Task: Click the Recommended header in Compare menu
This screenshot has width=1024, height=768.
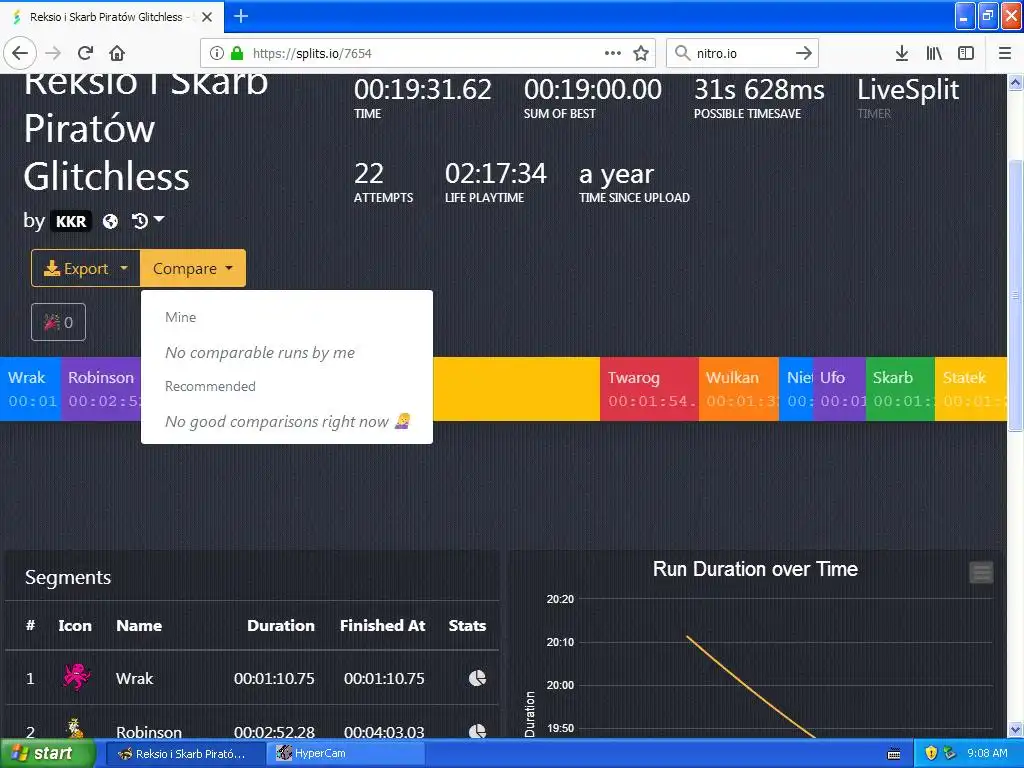Action: click(x=210, y=386)
